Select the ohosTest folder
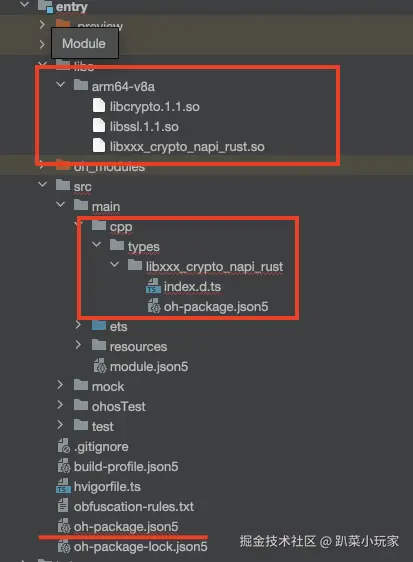The image size is (413, 562). pos(119,406)
